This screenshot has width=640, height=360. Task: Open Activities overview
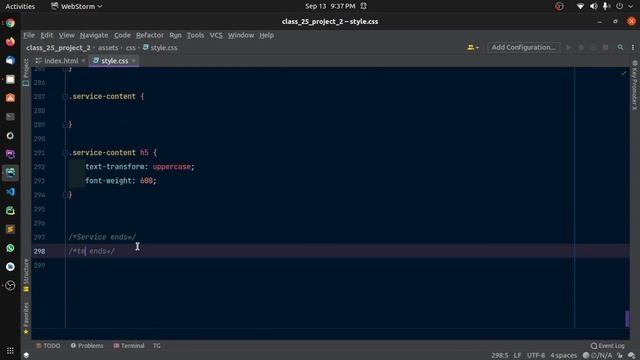pyautogui.click(x=20, y=6)
